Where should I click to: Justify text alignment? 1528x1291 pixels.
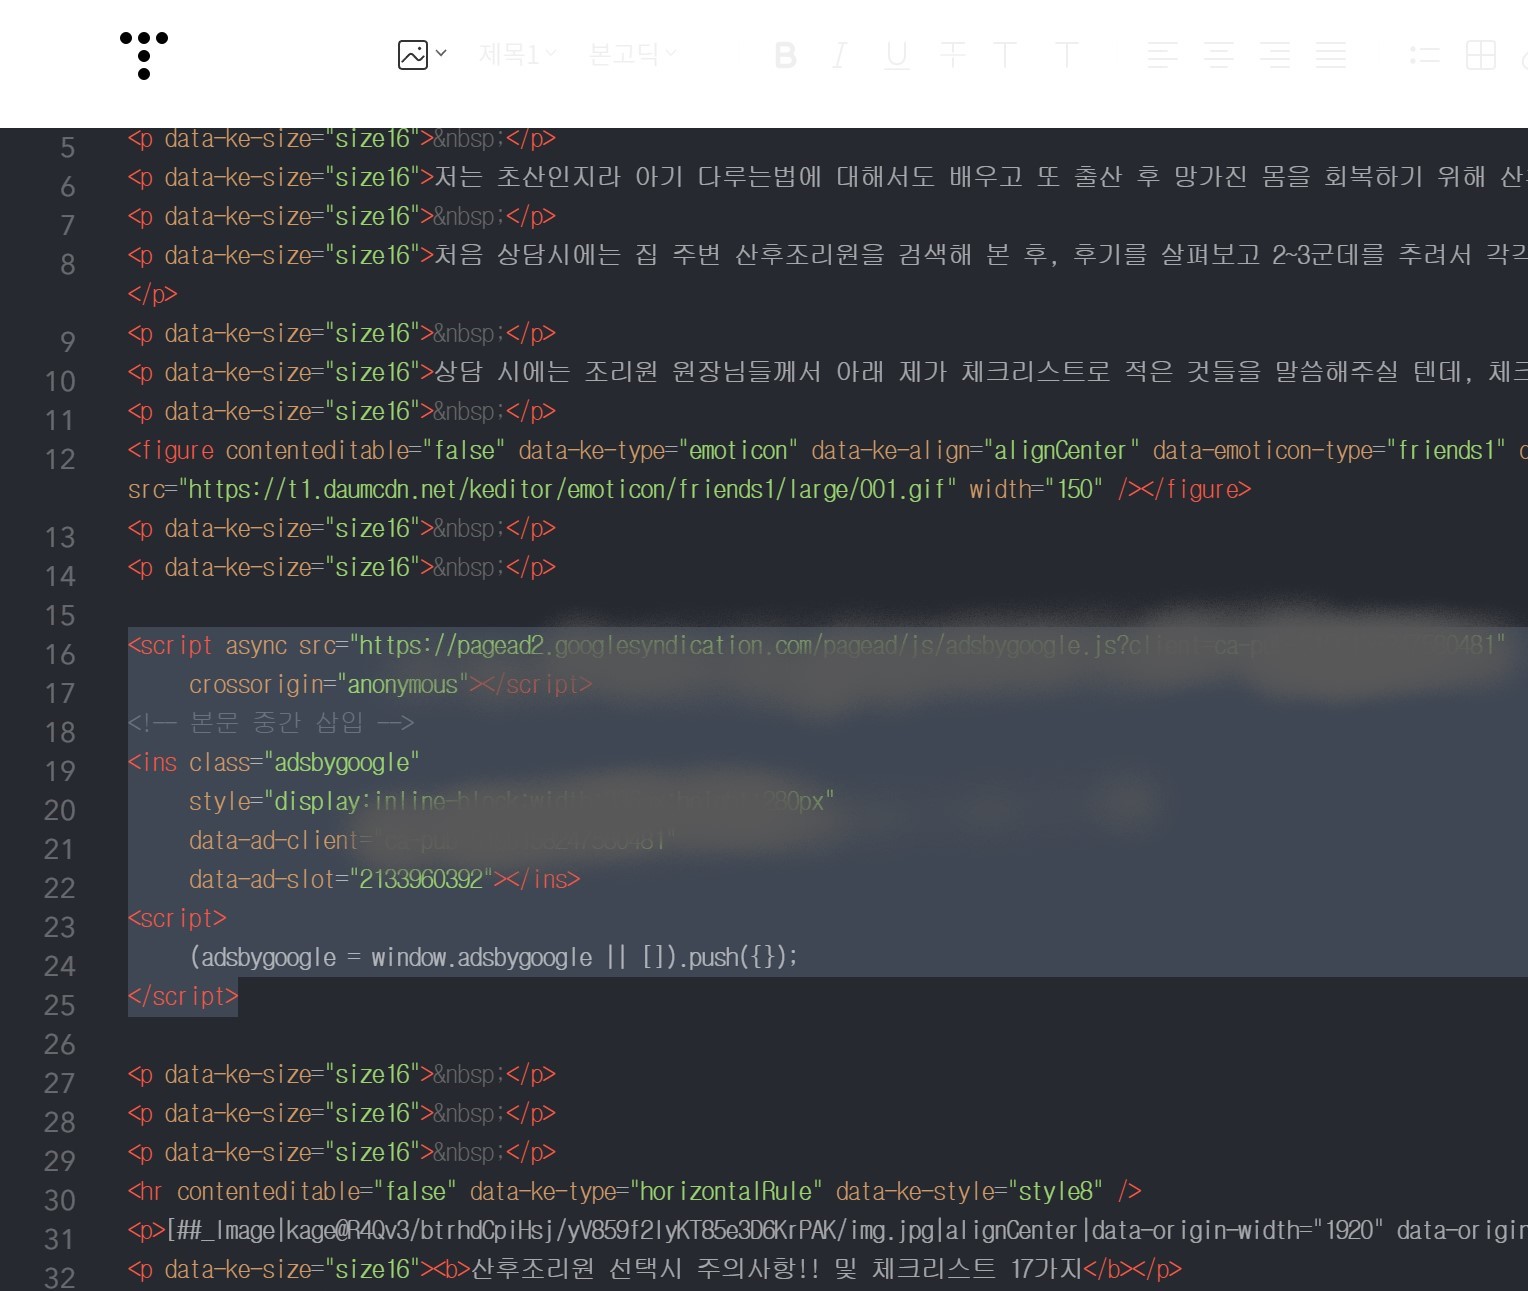(x=1331, y=55)
